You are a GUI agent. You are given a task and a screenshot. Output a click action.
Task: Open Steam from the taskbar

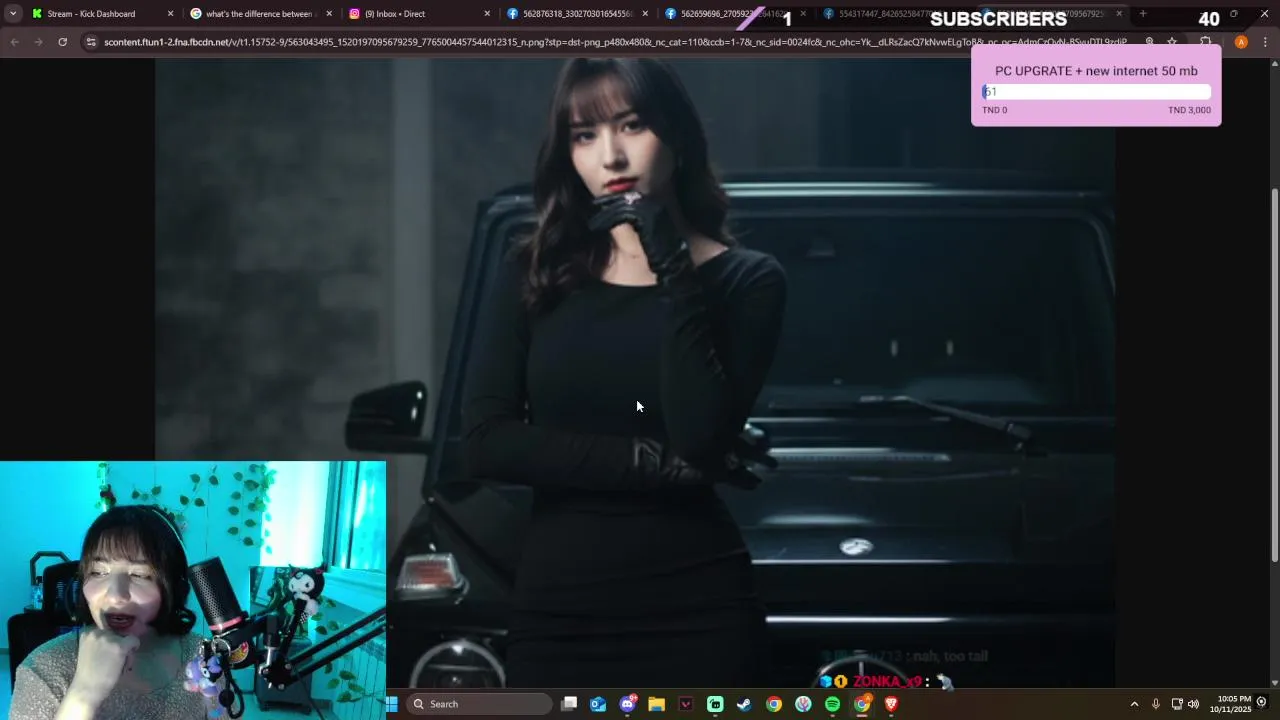pos(744,704)
